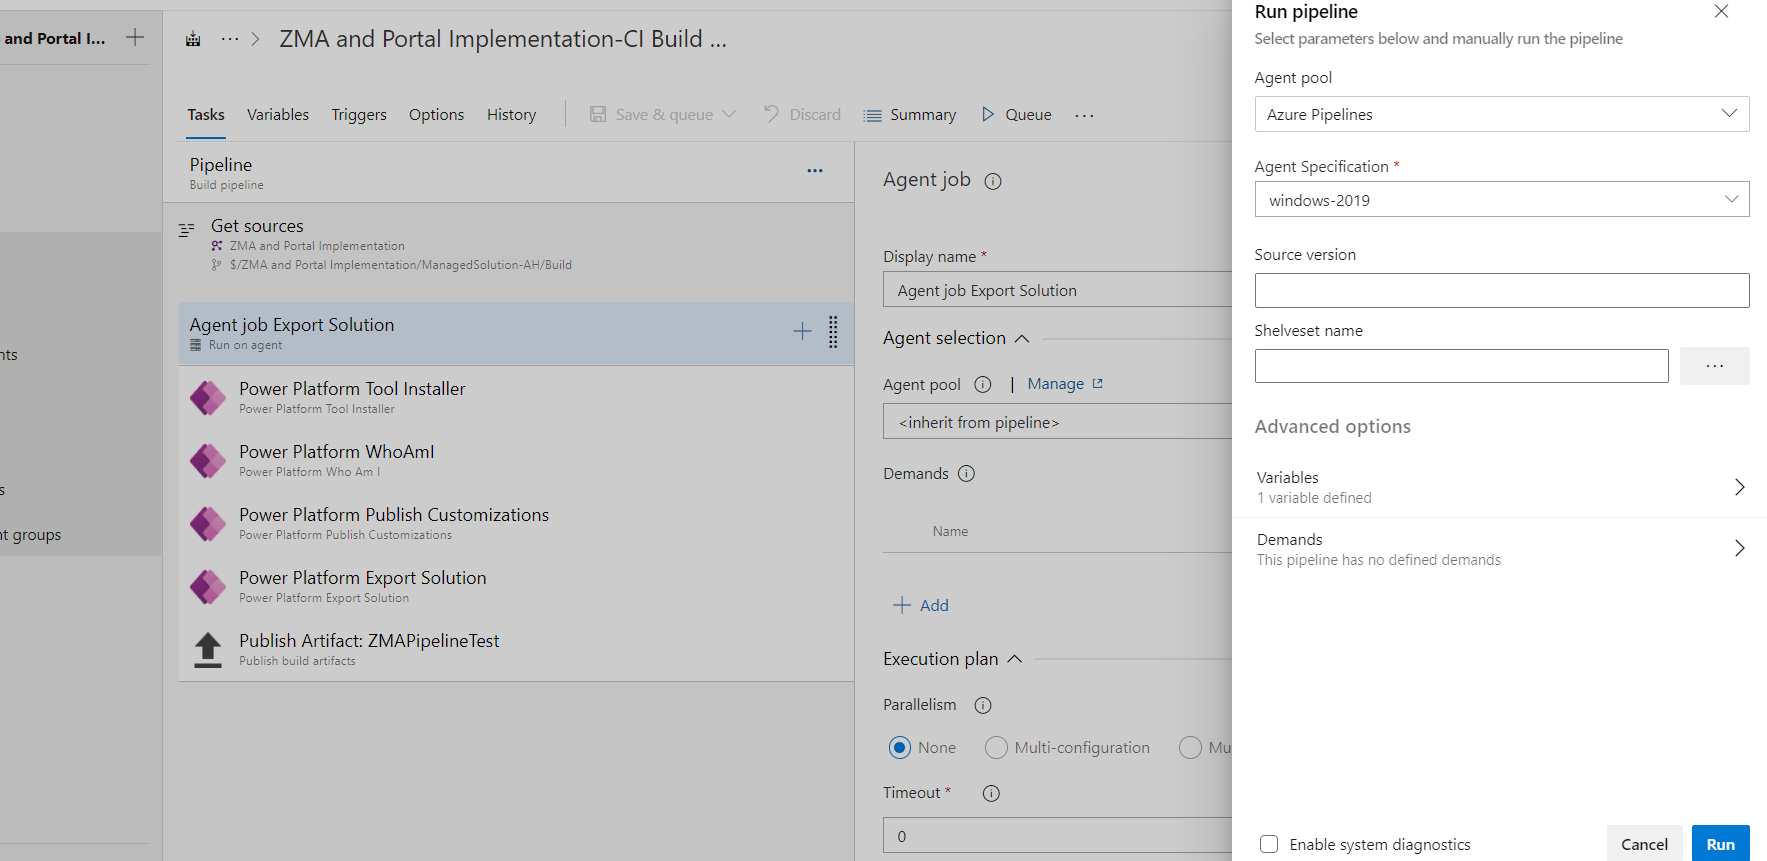1767x861 pixels.
Task: Click the Source version input field
Action: pyautogui.click(x=1501, y=291)
